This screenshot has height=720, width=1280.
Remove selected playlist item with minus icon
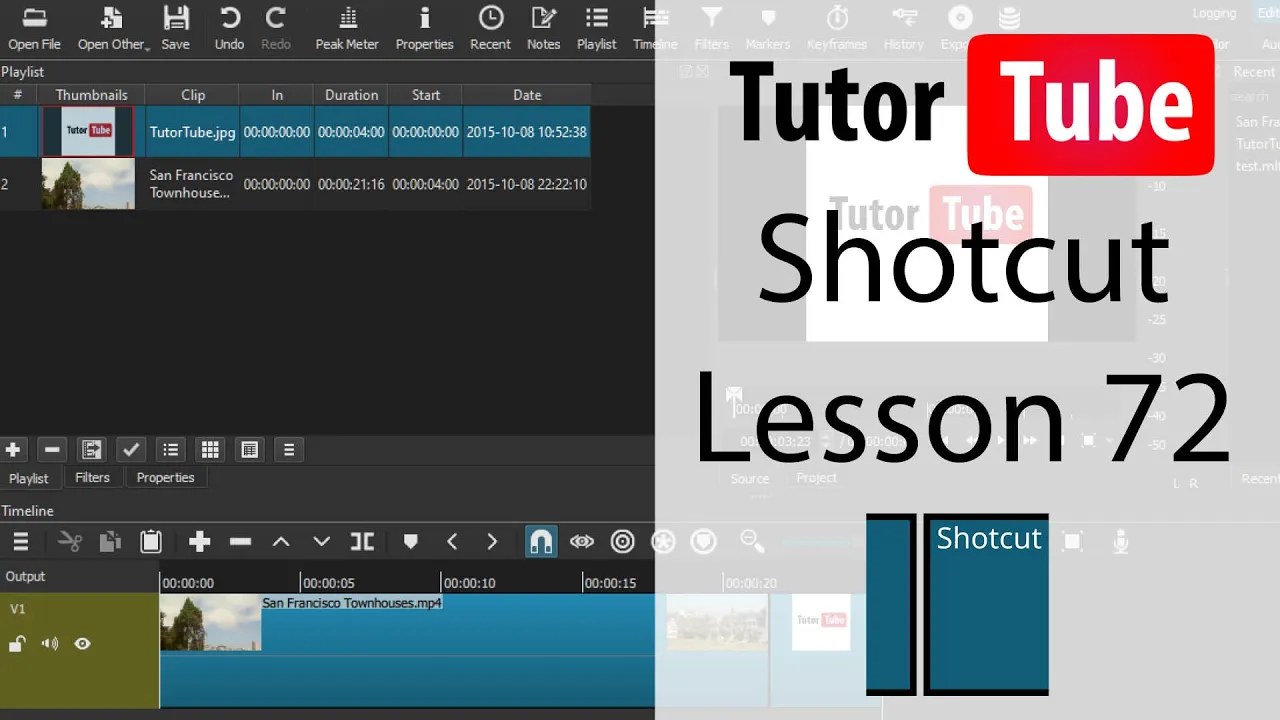tap(53, 450)
